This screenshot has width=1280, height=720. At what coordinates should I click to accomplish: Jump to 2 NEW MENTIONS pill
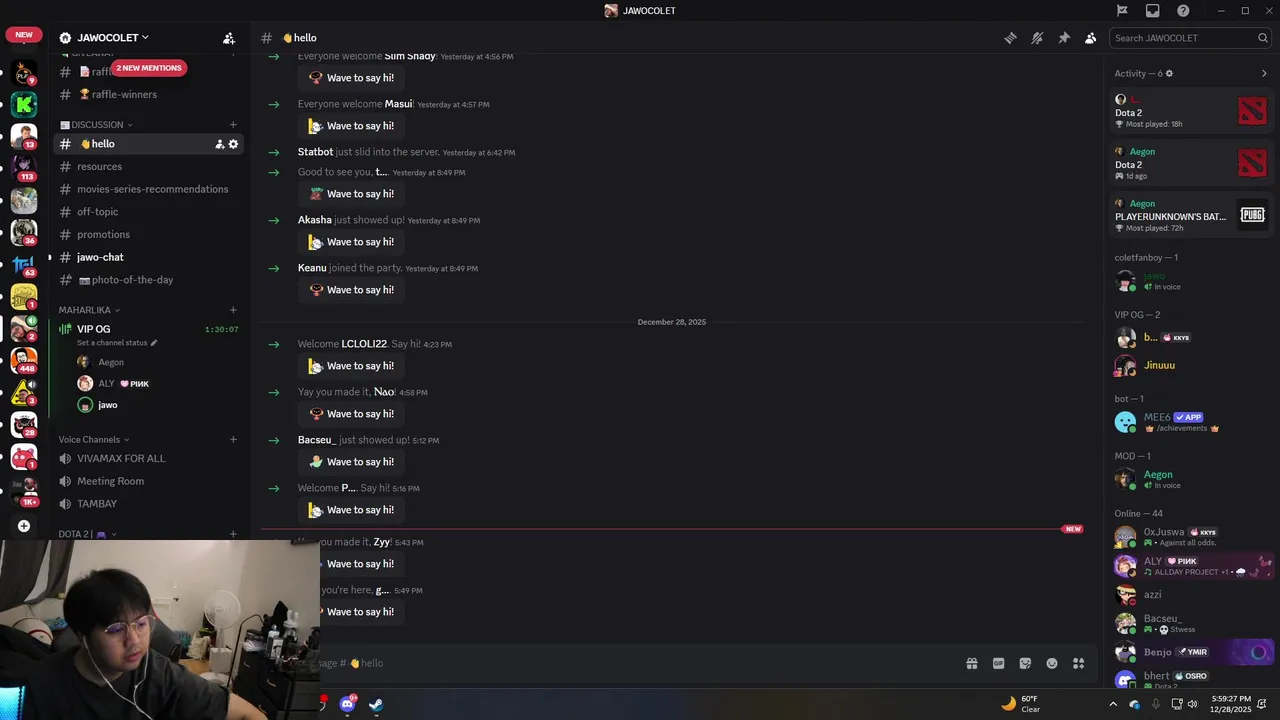tap(149, 68)
